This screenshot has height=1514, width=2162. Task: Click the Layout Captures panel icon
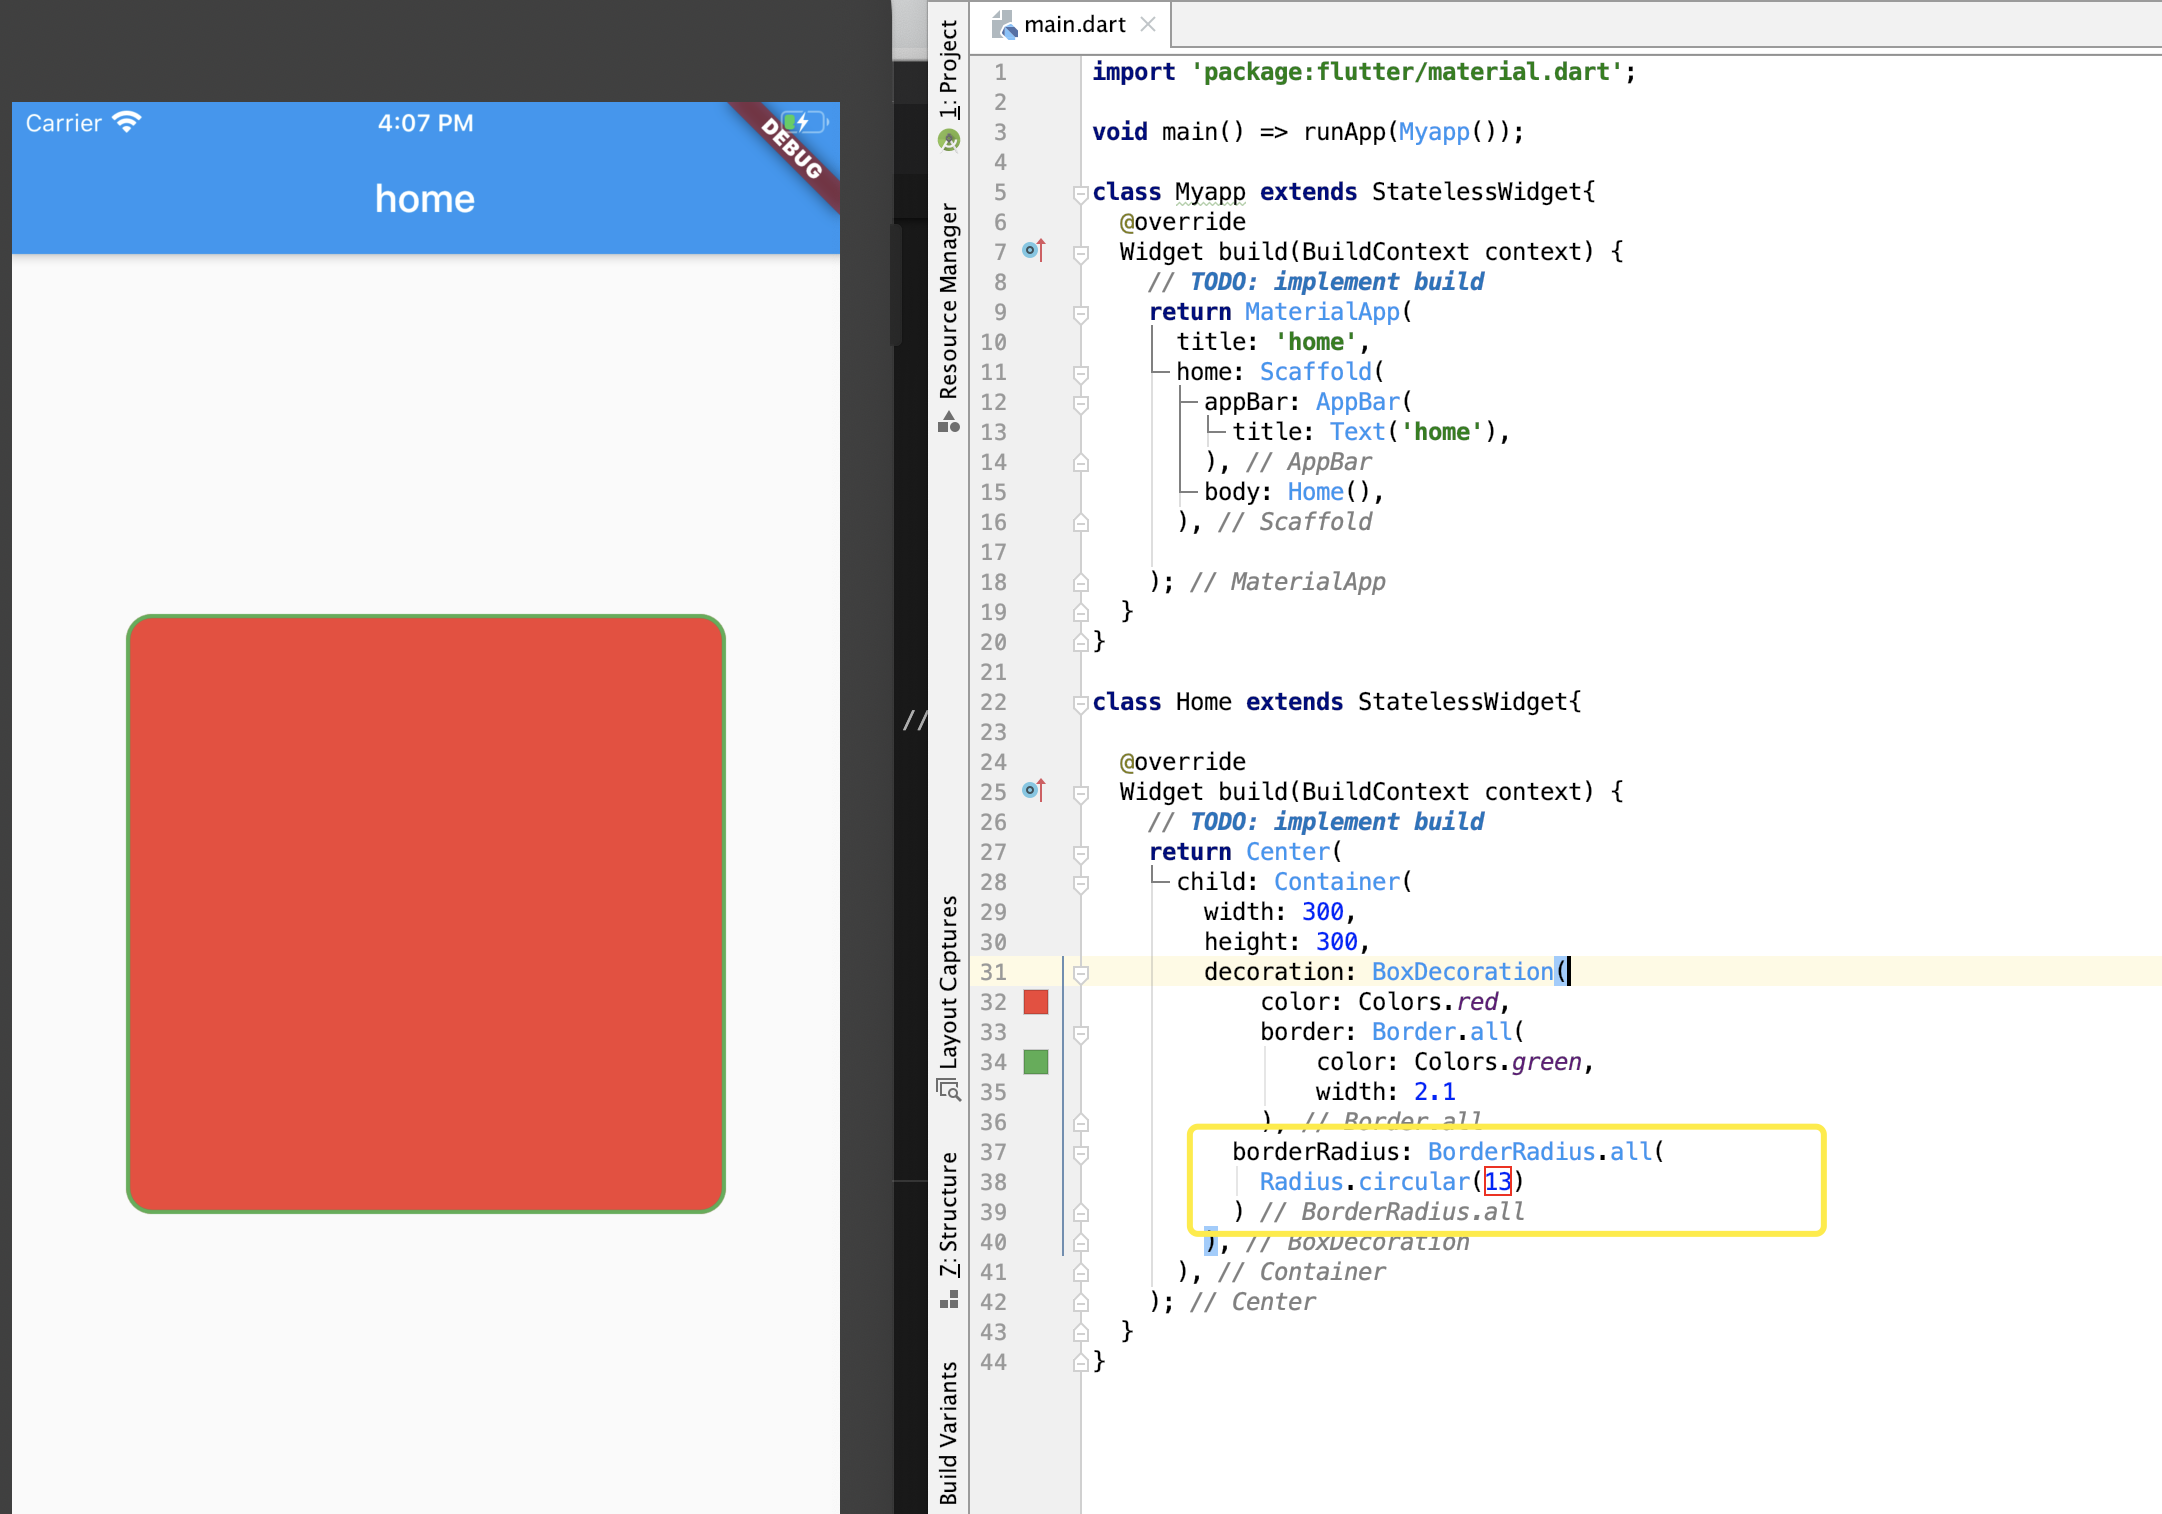coord(949,1090)
